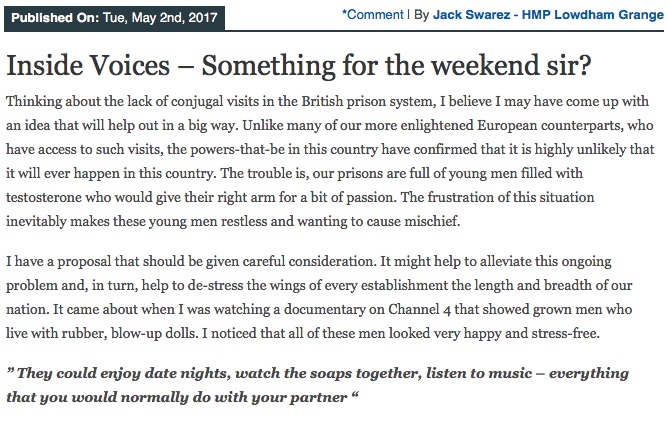
Task: Click the article headline Inside Voices
Action: click(299, 65)
